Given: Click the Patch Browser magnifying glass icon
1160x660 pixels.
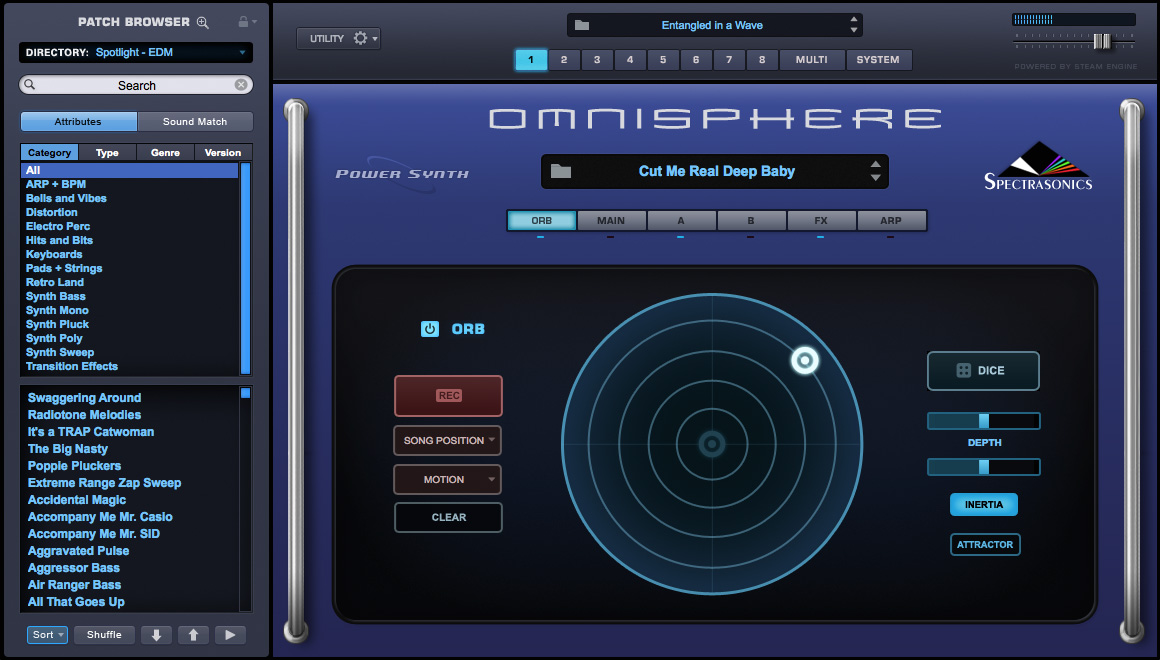Looking at the screenshot, I should 202,21.
